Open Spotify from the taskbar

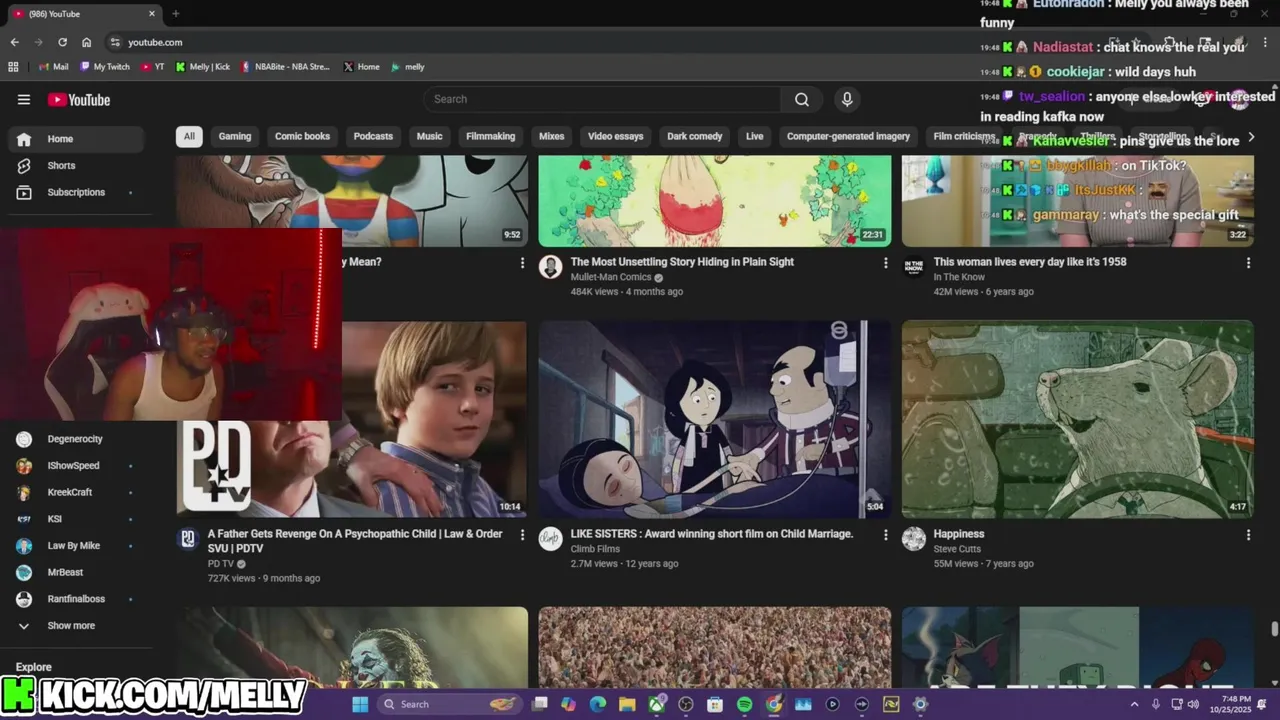point(744,704)
